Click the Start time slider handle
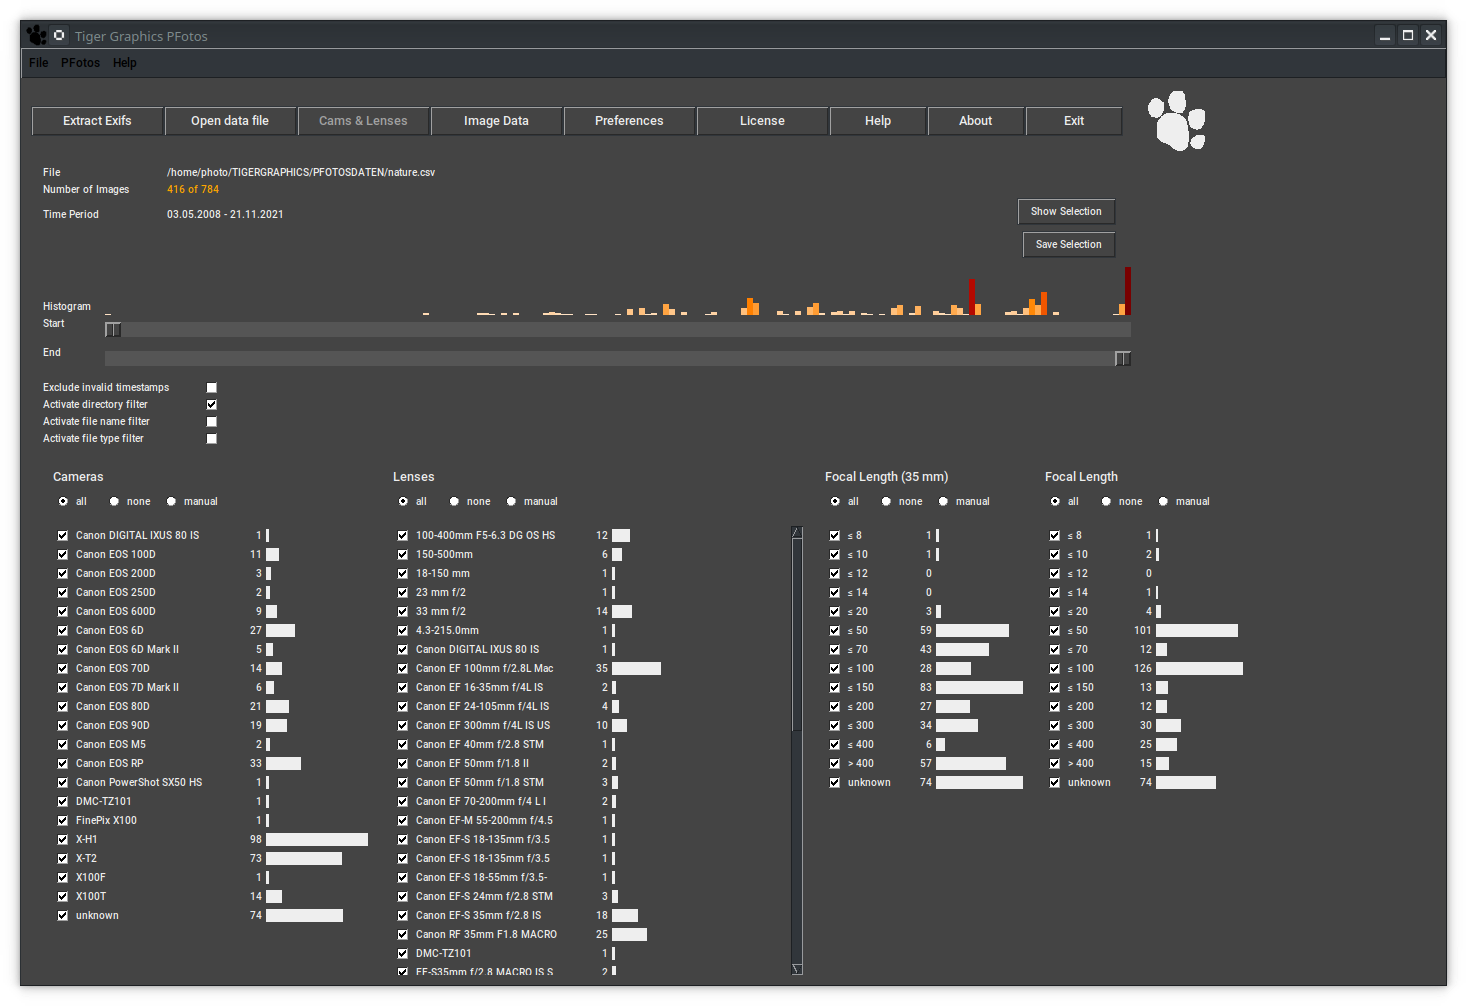The image size is (1467, 1006). [113, 330]
